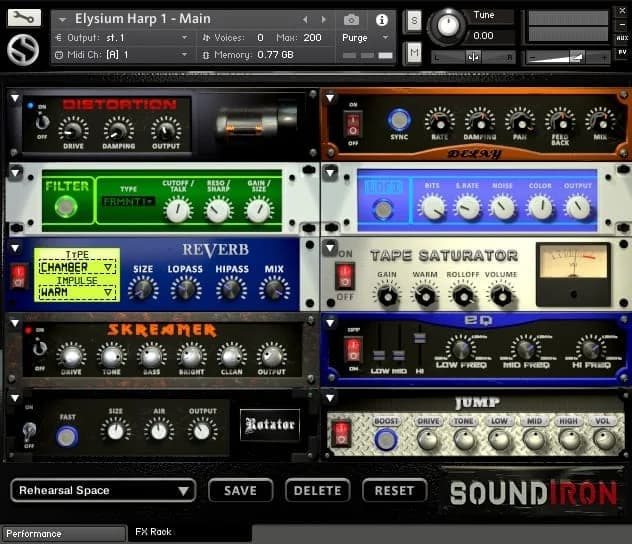The width and height of the screenshot is (632, 544).
Task: Adjust the output volume slider
Action: click(x=568, y=58)
